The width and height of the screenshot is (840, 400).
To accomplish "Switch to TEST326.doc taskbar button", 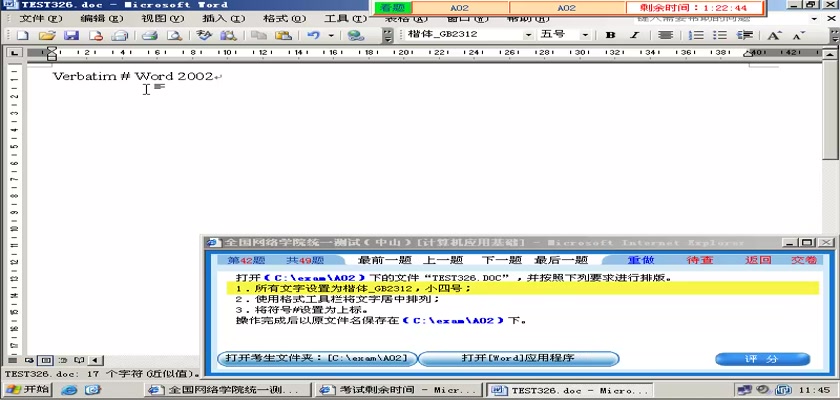I will (x=569, y=390).
